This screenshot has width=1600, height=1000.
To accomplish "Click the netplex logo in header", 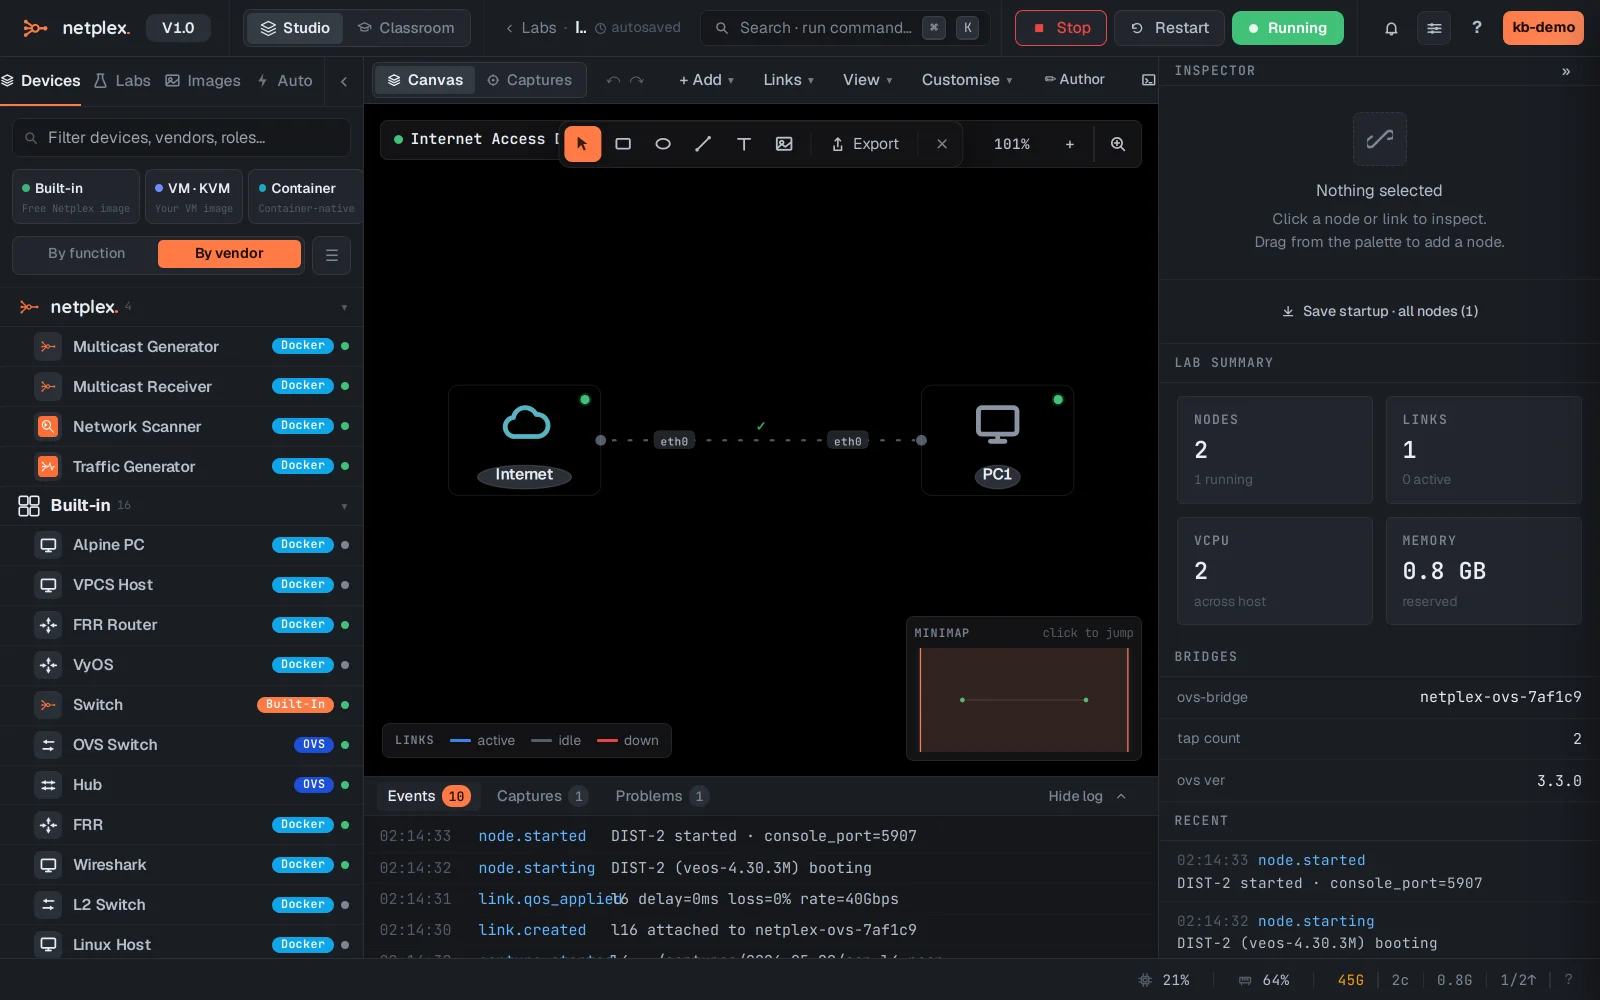I will [77, 28].
